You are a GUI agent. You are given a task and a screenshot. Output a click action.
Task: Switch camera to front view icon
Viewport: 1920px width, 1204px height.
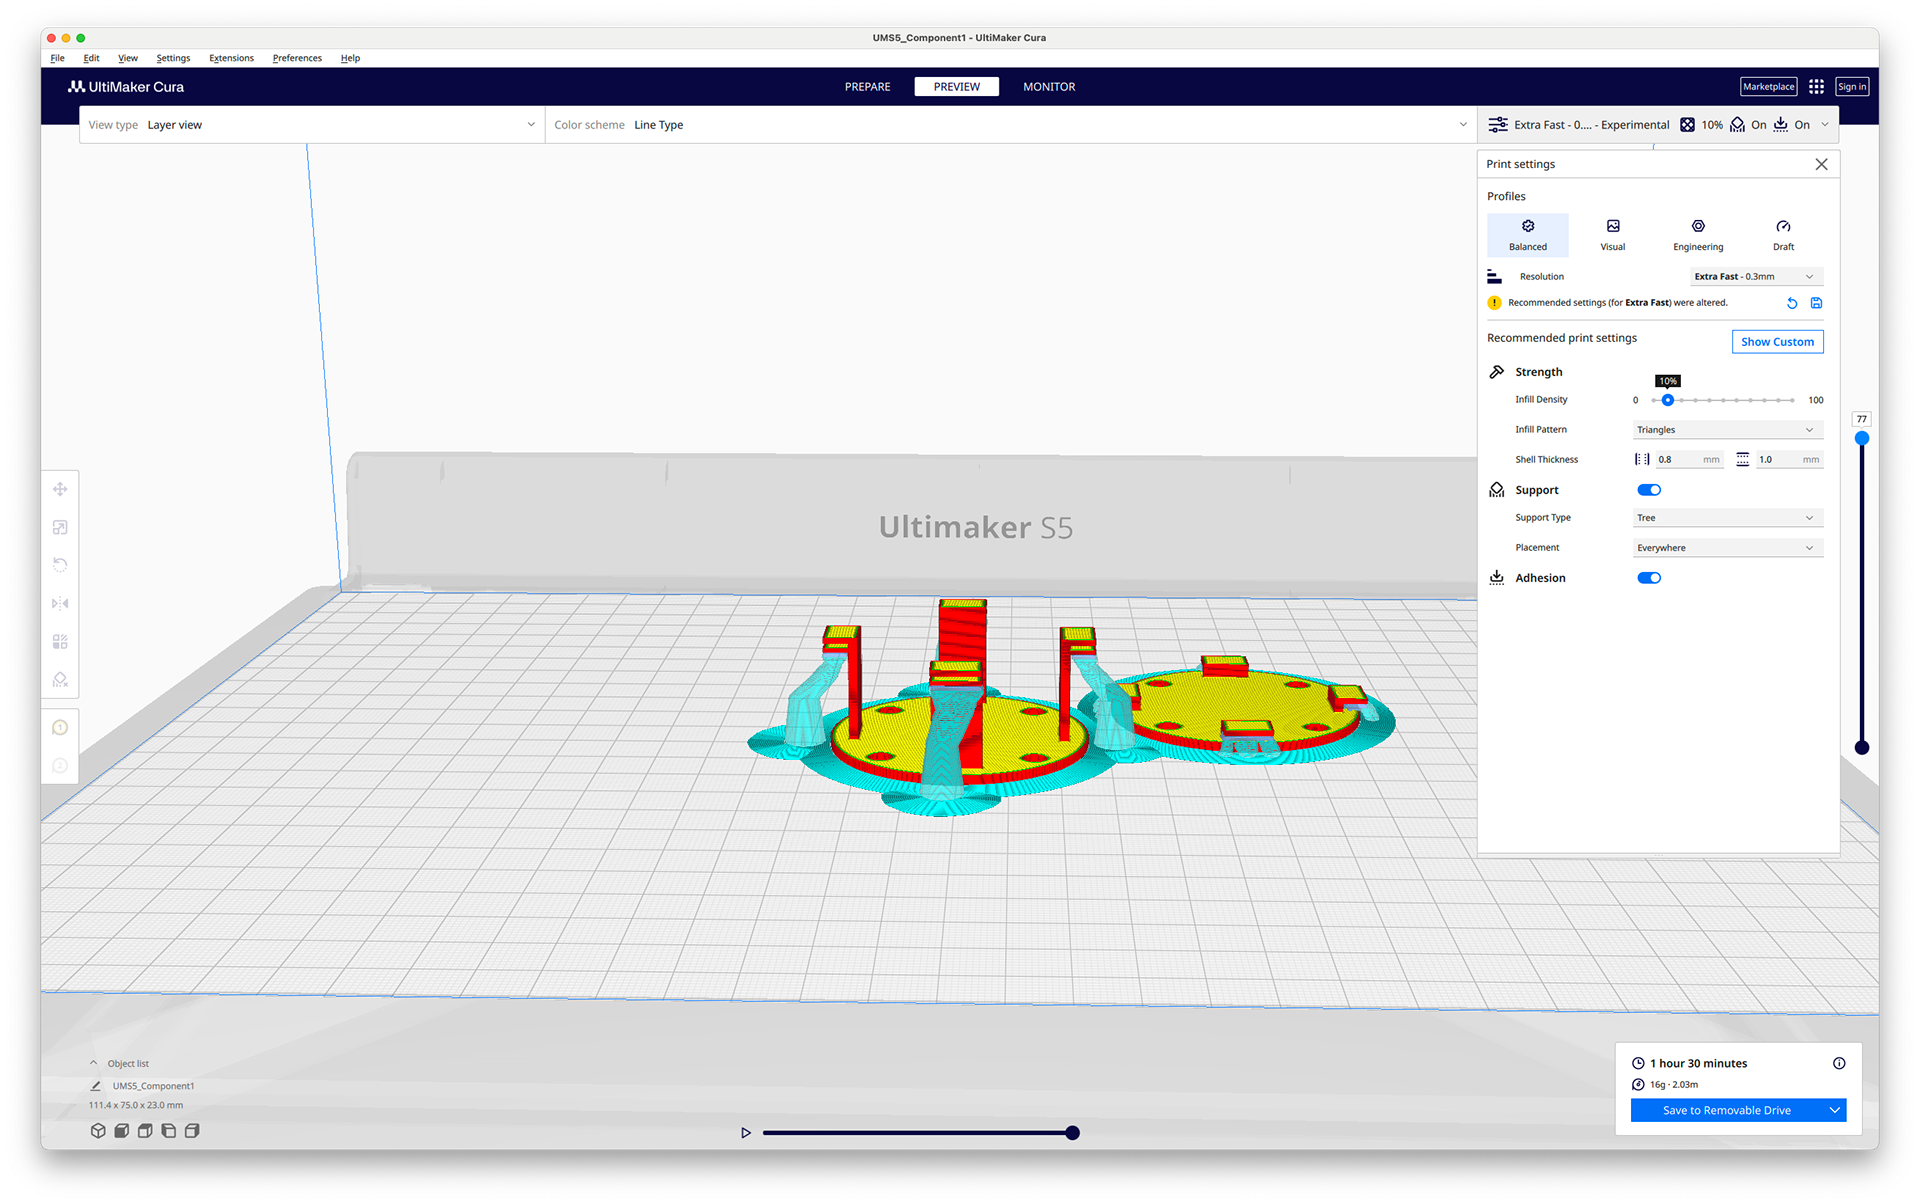click(122, 1131)
